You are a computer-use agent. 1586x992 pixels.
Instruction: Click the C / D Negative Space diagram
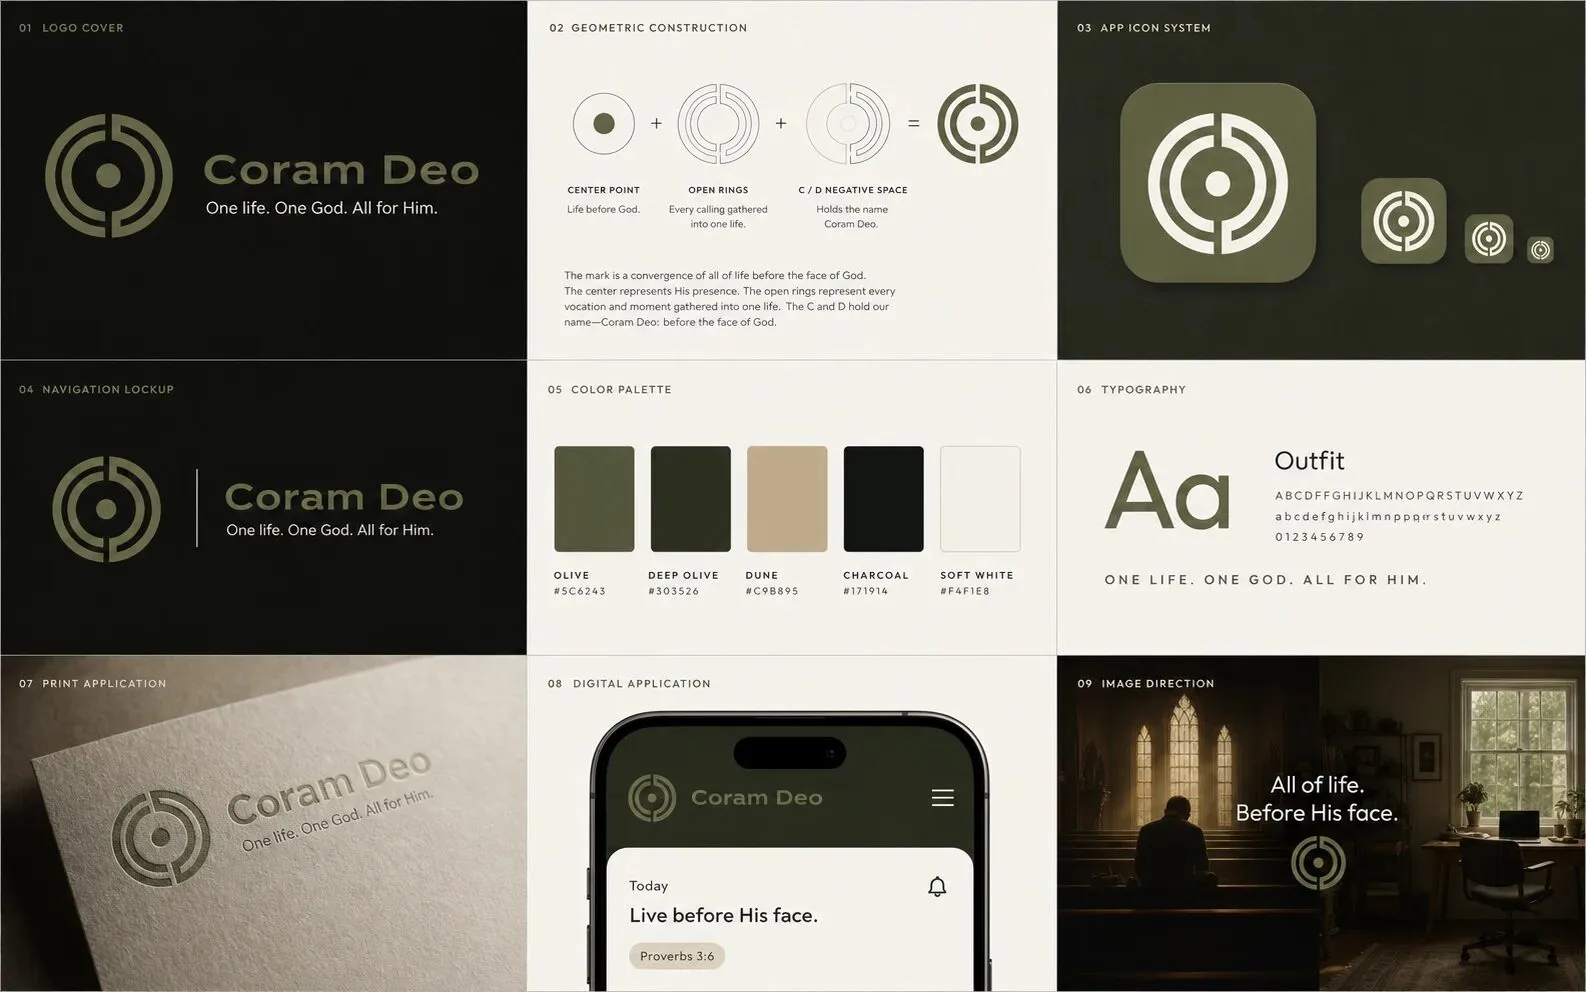848,124
